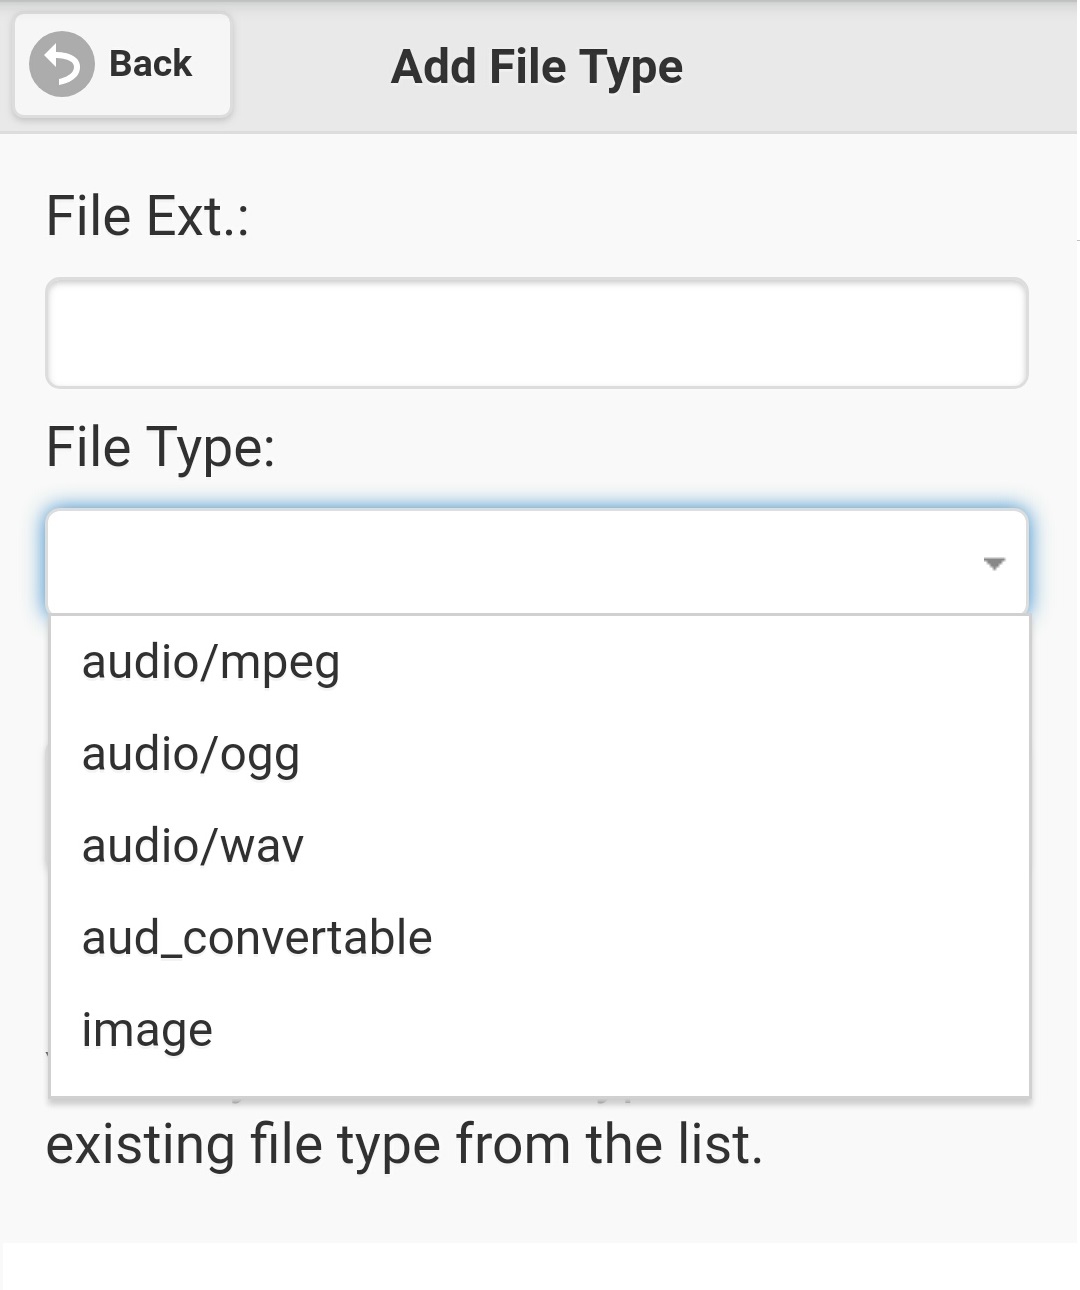Click blank space right of File Ext. label
This screenshot has height=1290, width=1080.
coord(650,217)
